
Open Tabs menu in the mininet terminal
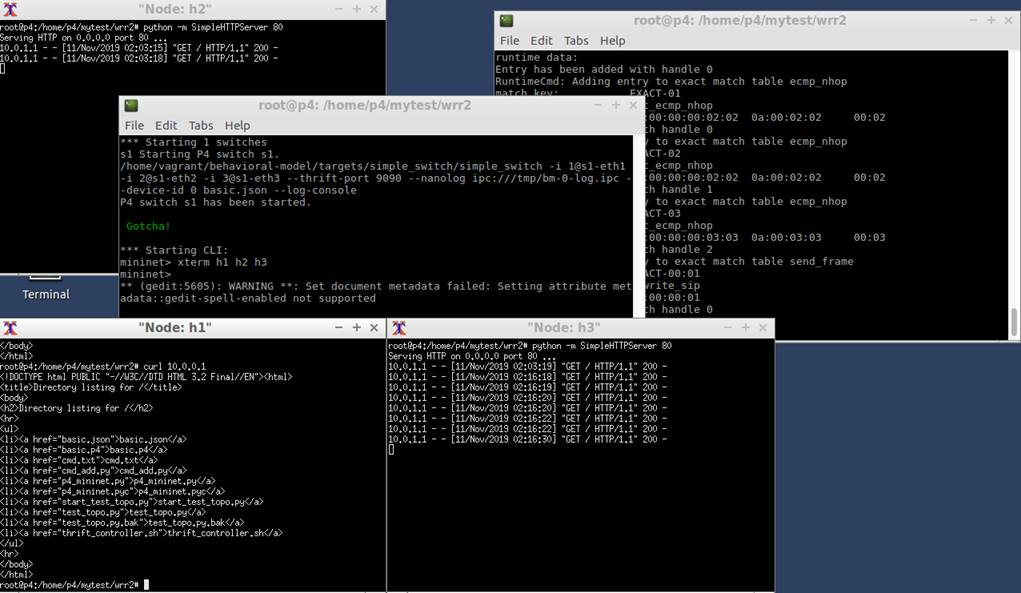tap(201, 125)
